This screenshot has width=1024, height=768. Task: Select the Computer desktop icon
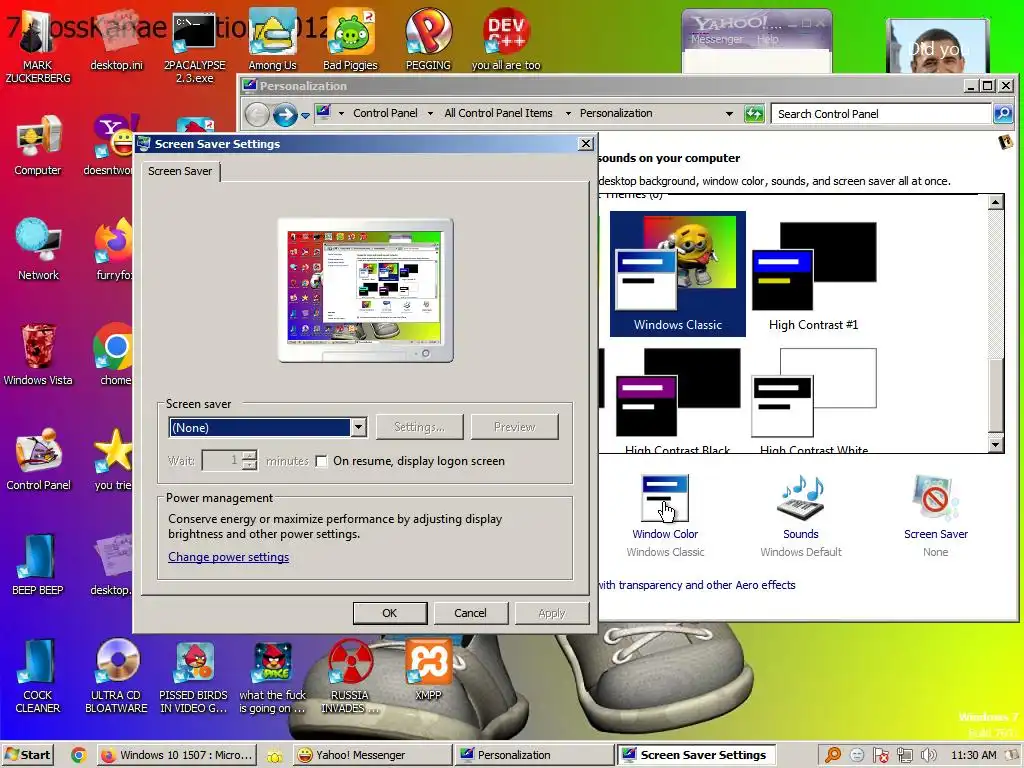point(38,145)
